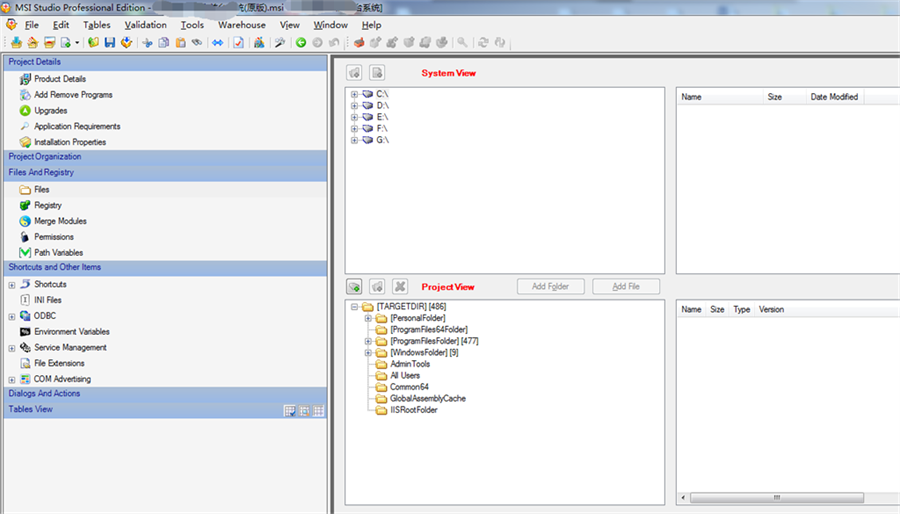Click the green back arrow toolbar icon
900x514 pixels.
tap(300, 42)
